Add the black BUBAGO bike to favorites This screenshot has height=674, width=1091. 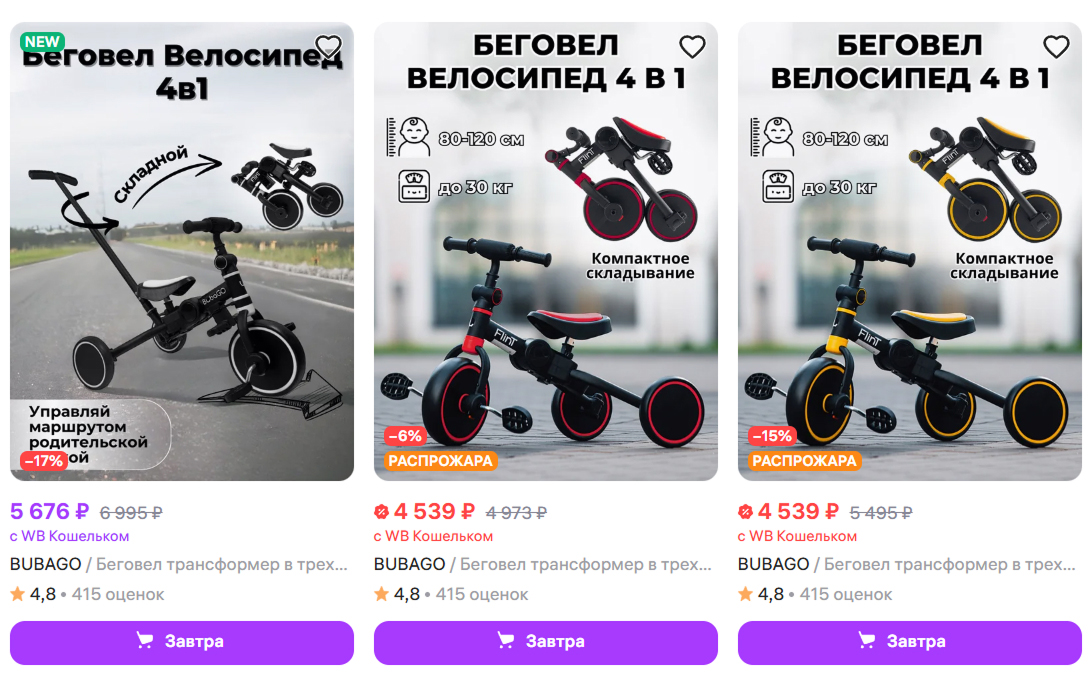click(x=328, y=47)
